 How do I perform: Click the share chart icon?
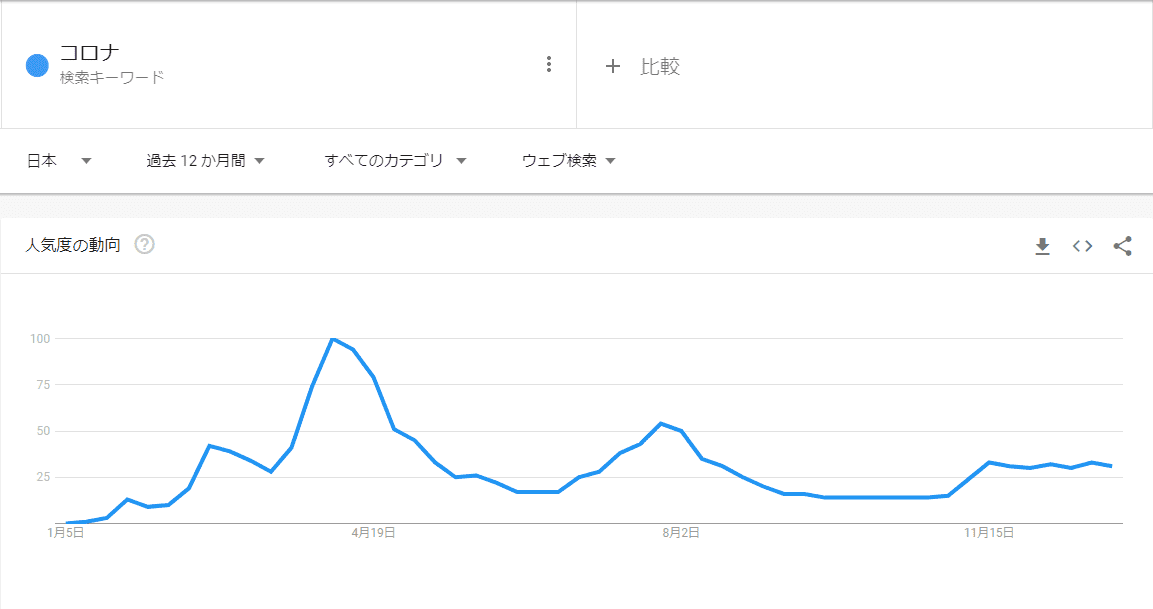pyautogui.click(x=1122, y=246)
